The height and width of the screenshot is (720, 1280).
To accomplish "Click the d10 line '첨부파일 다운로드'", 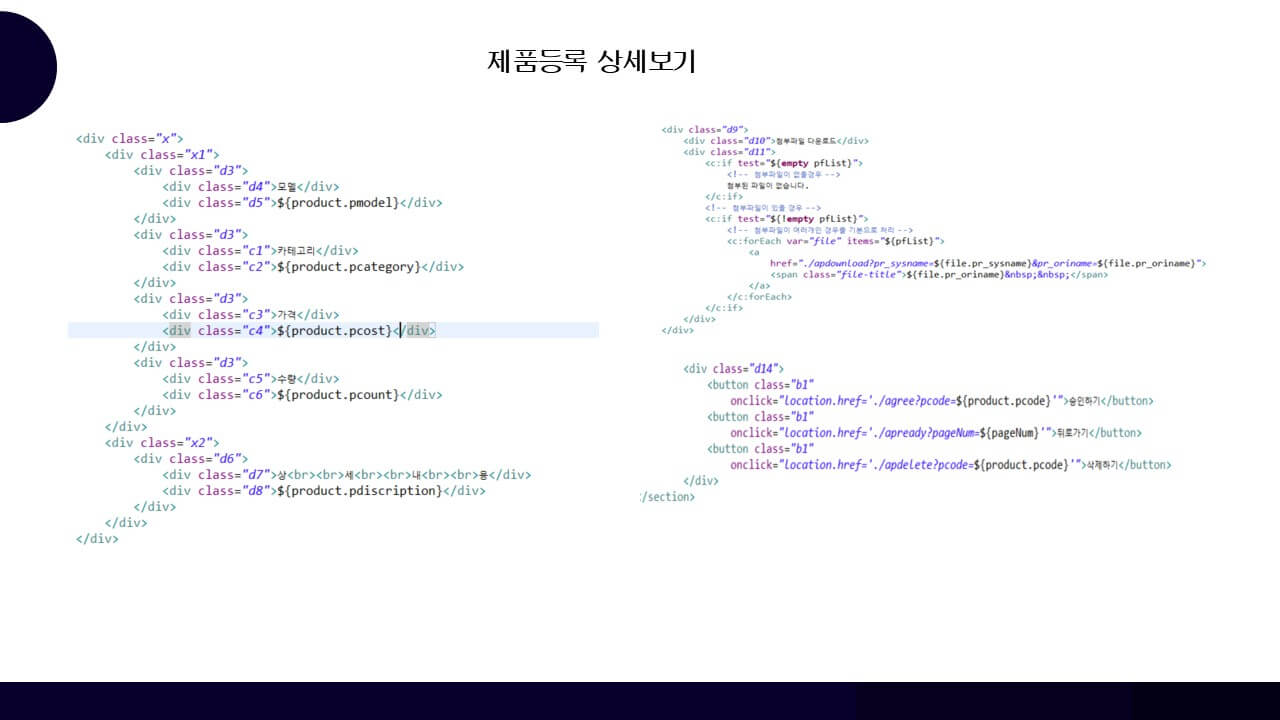I will coord(776,141).
